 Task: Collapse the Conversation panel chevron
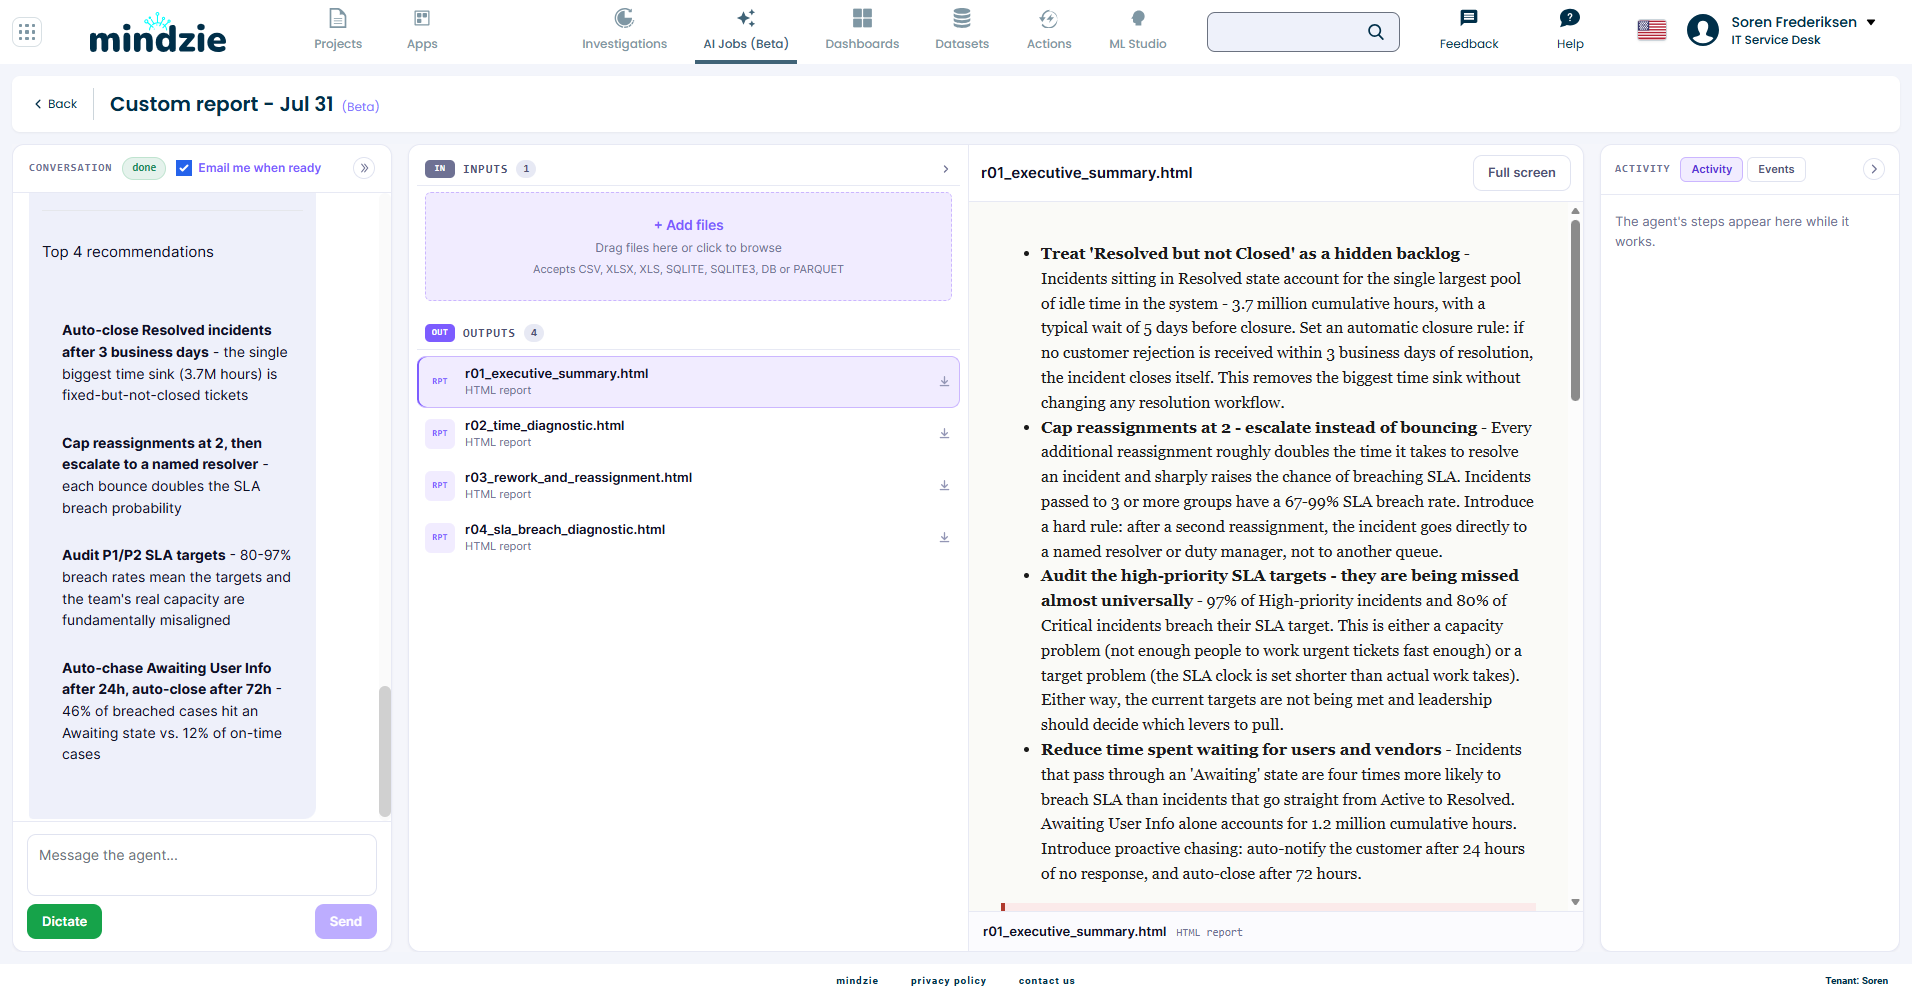click(x=364, y=168)
